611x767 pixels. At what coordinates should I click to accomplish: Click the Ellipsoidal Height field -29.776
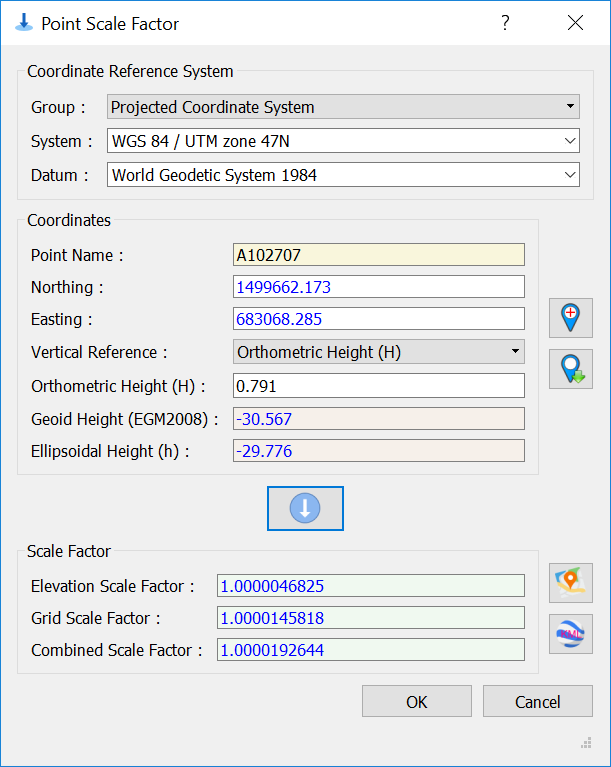pos(379,451)
